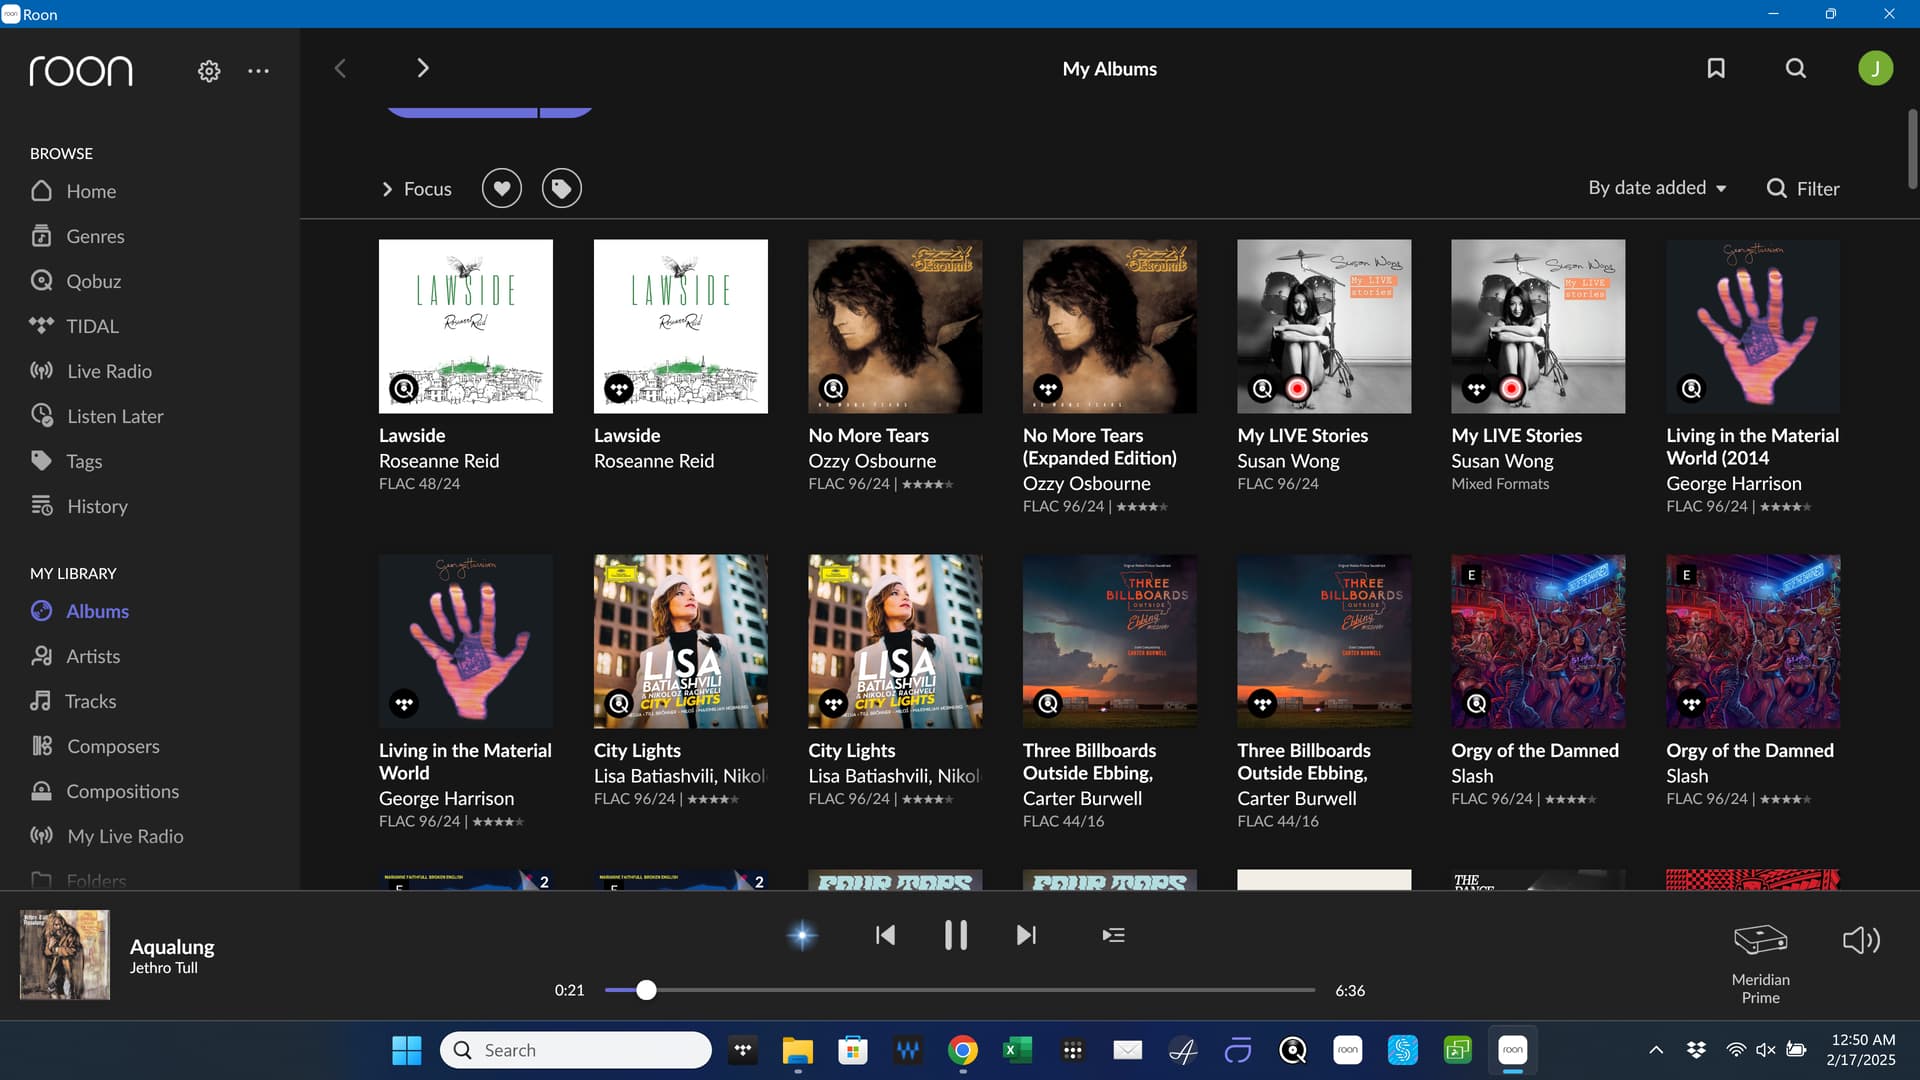This screenshot has height=1080, width=1920.
Task: Click the Jethro Tull artist link
Action: tap(164, 968)
